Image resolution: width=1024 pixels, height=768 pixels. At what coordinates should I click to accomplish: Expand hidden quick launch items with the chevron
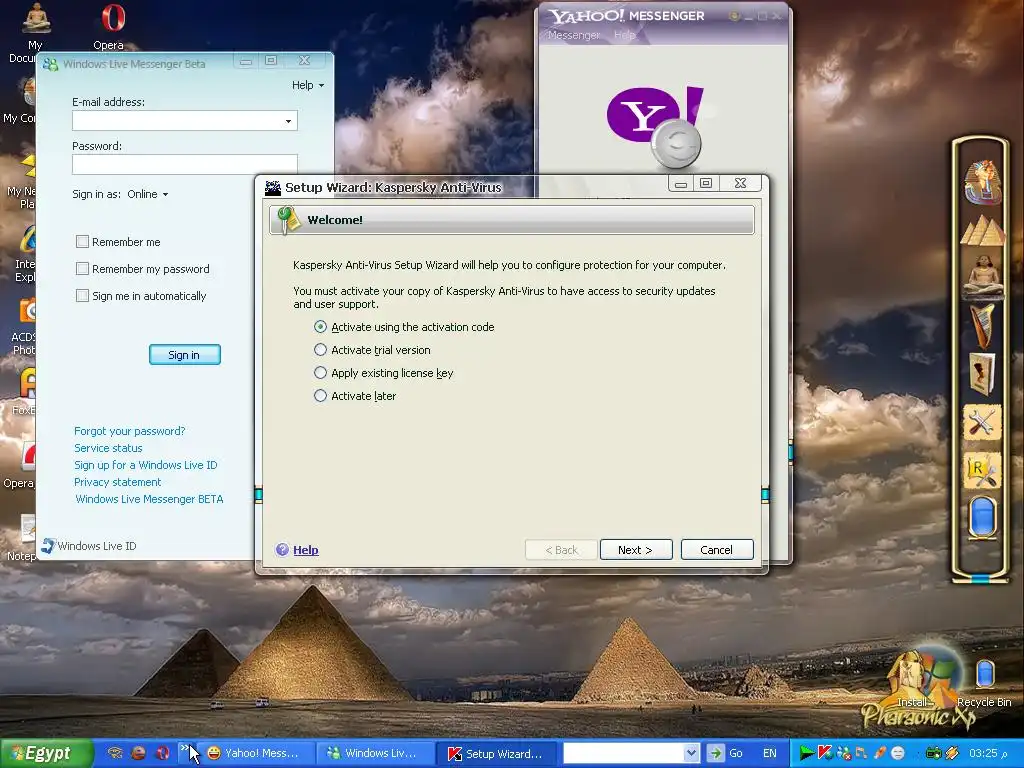click(x=184, y=748)
